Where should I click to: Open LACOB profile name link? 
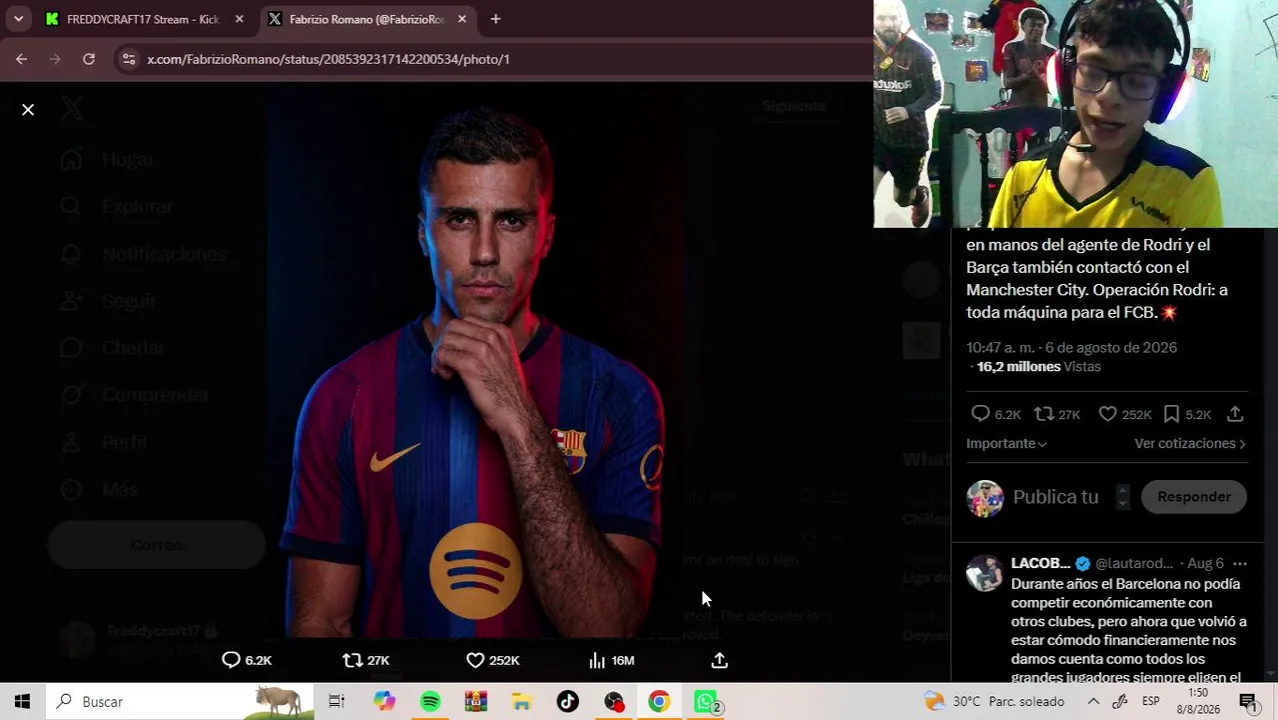point(1040,563)
